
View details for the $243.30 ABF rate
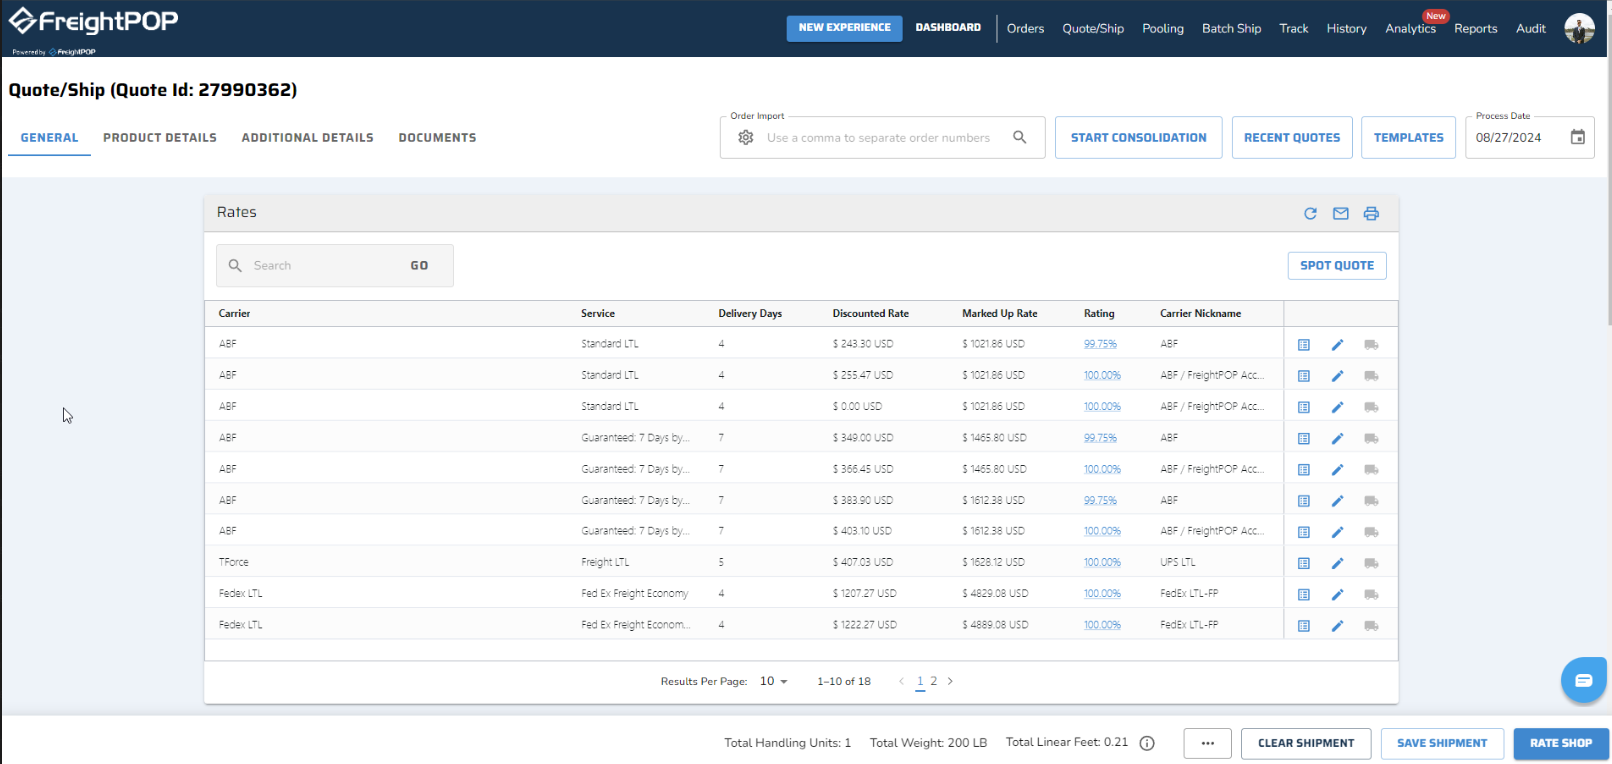pyautogui.click(x=1304, y=345)
